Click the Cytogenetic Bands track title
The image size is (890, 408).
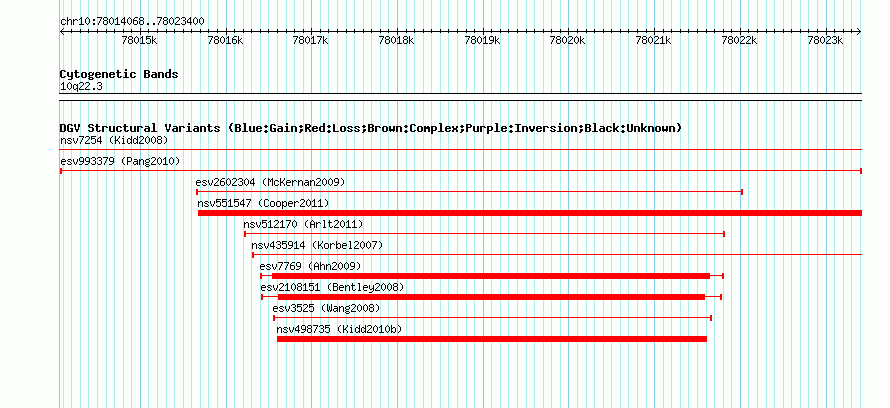pos(119,74)
